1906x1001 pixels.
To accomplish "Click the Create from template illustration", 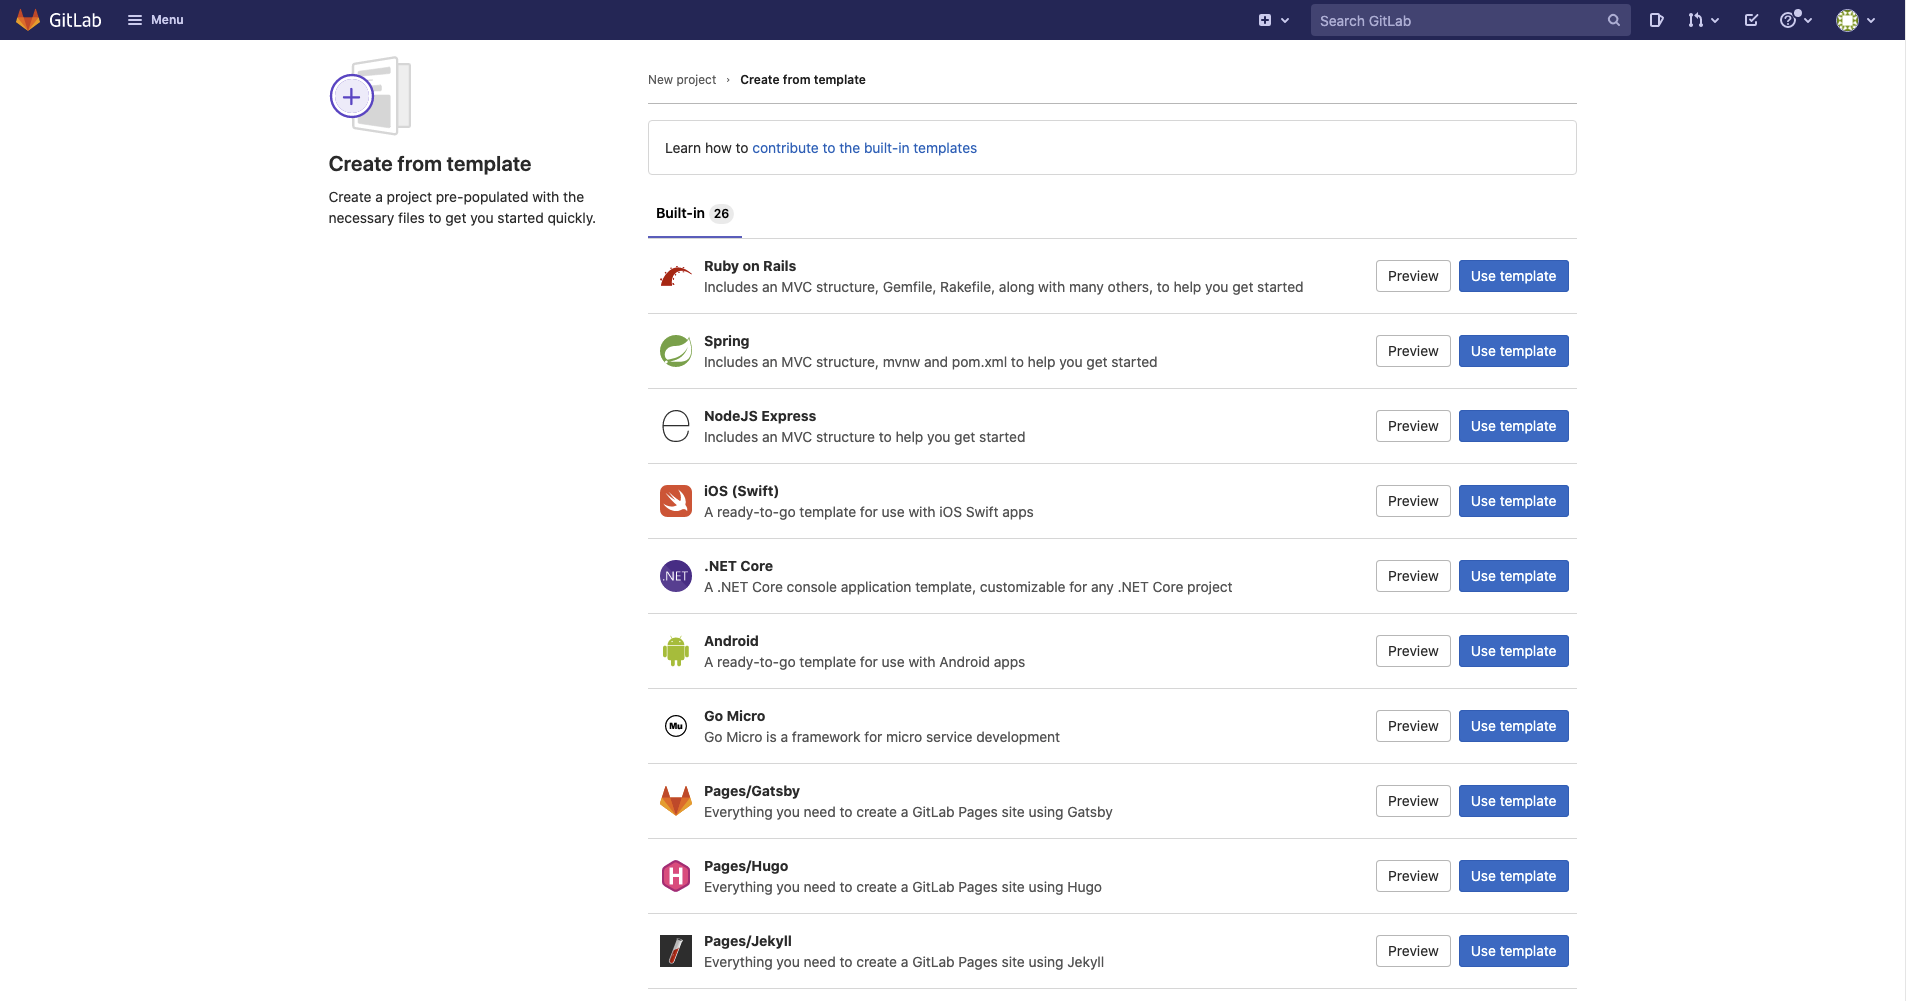I will 370,96.
